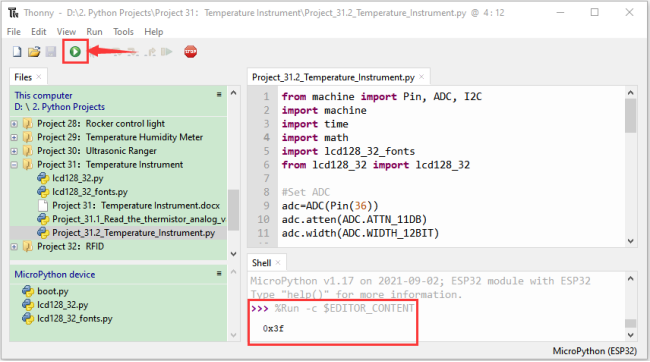Click Python icon of Project_31.1 thermistor file
The image size is (650, 362).
pos(43,219)
